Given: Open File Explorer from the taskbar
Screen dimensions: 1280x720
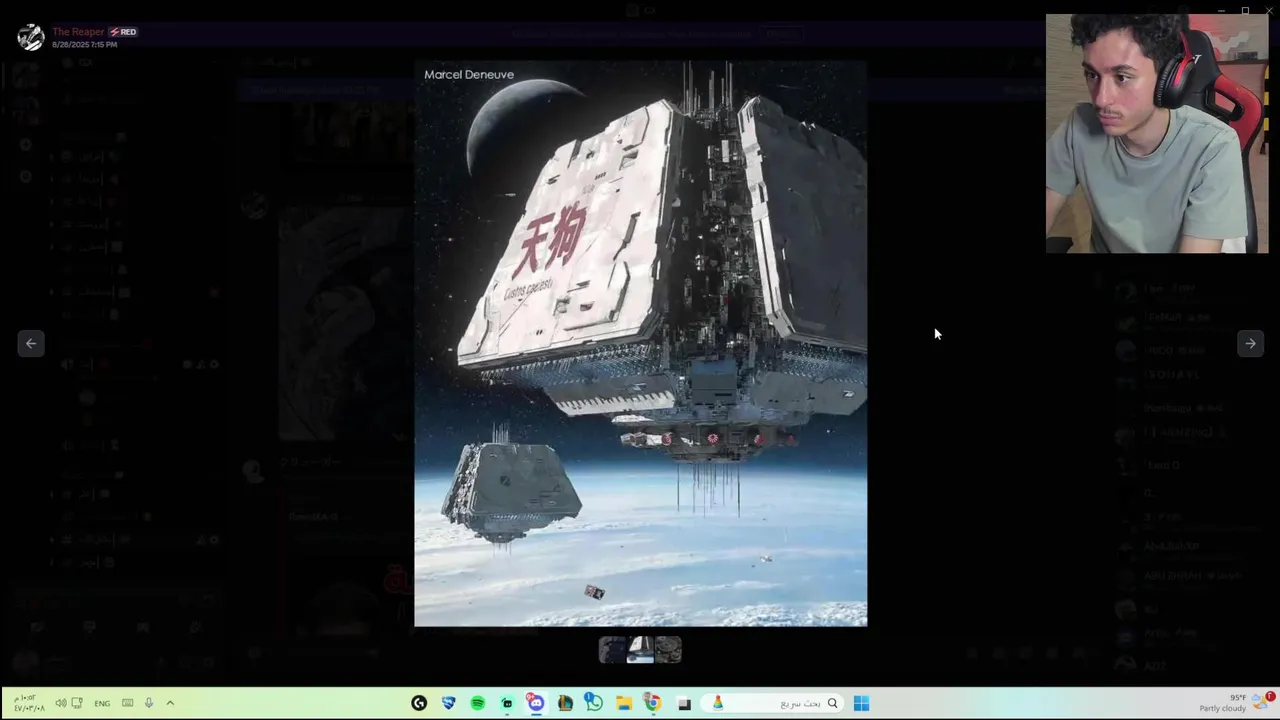Looking at the screenshot, I should pos(623,703).
